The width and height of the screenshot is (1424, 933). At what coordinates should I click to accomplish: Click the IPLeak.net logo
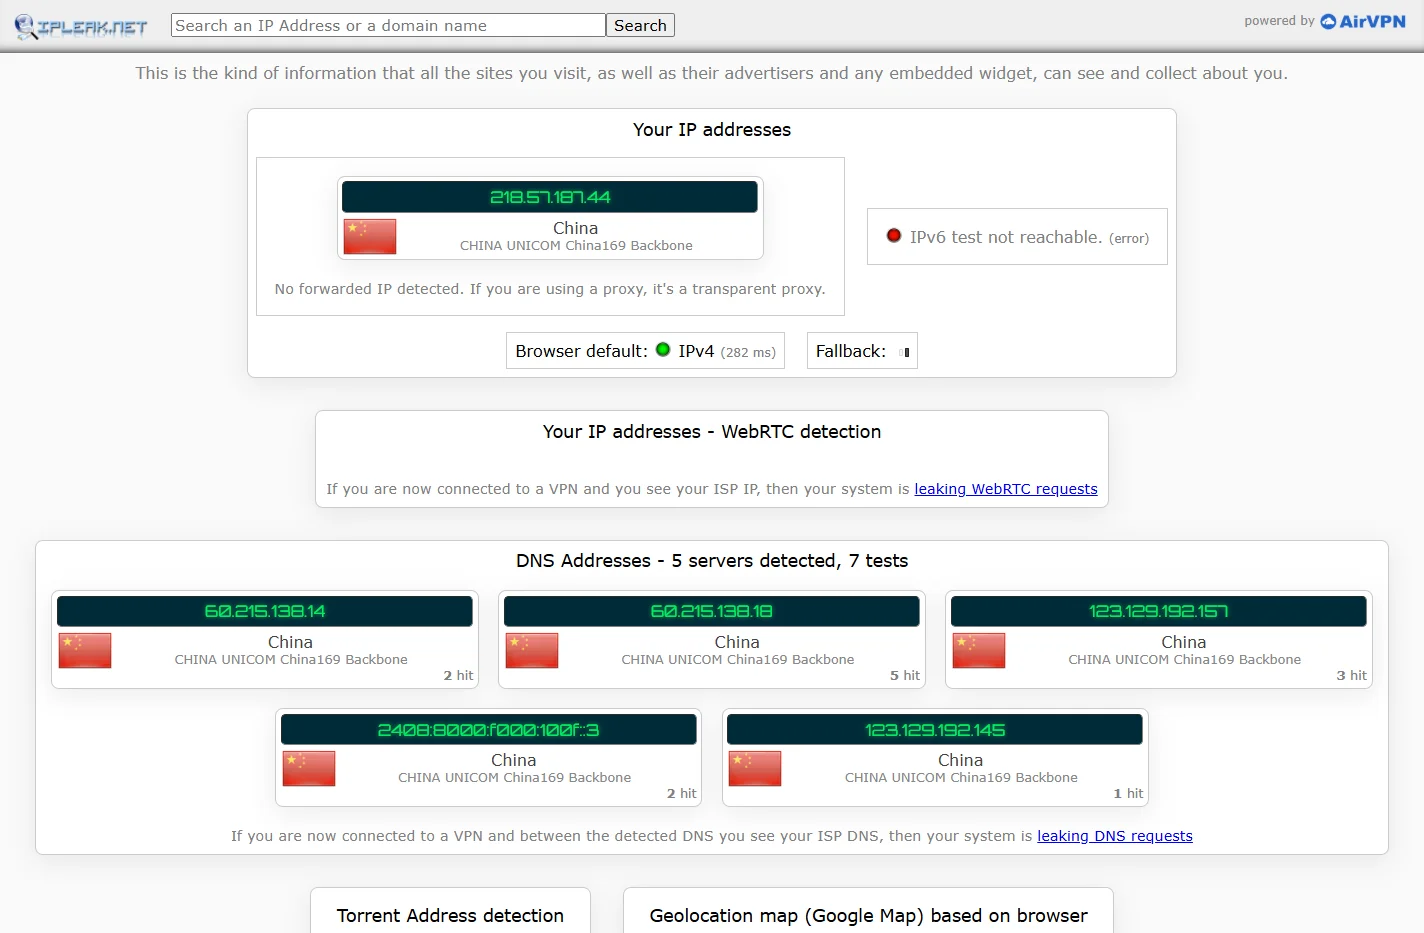[81, 27]
